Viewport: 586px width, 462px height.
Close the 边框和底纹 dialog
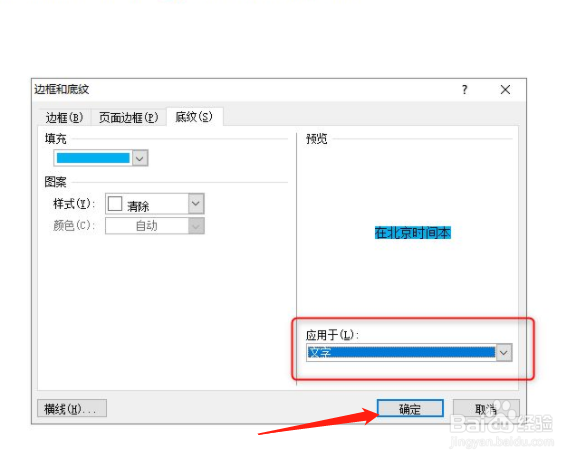click(505, 90)
